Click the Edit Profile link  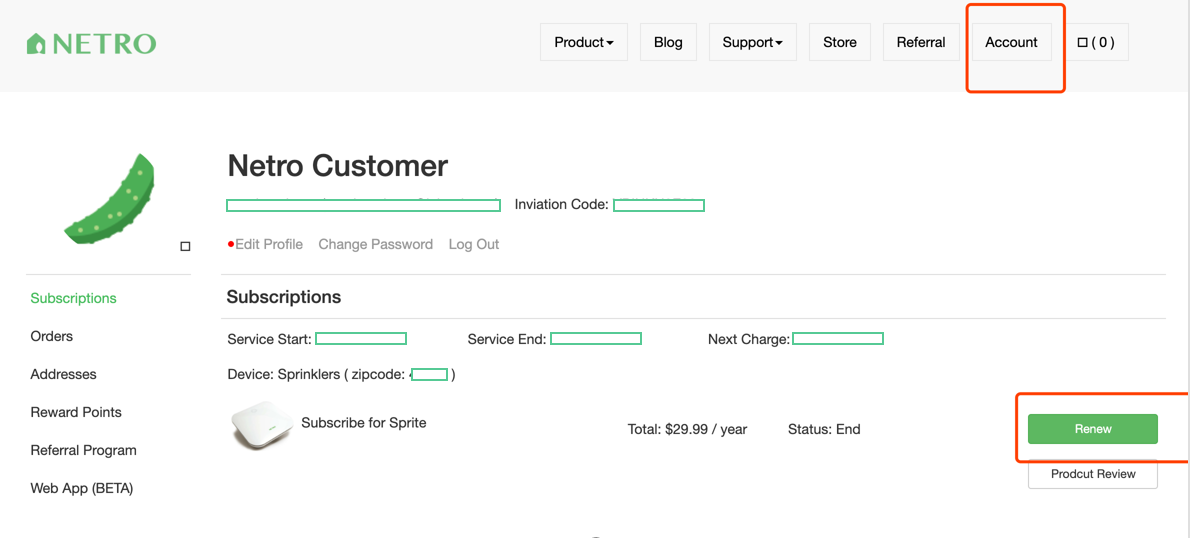[269, 244]
